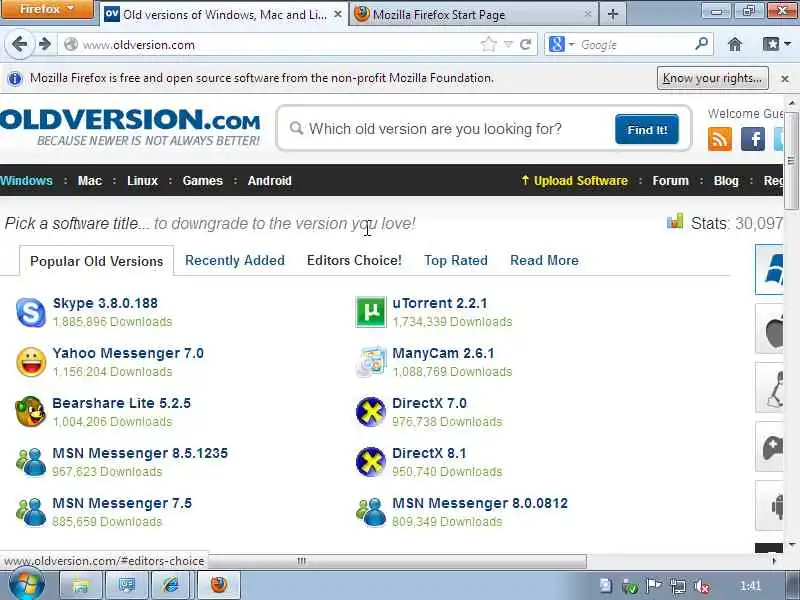Click the search magnifier in Google box
This screenshot has width=800, height=600.
click(702, 44)
